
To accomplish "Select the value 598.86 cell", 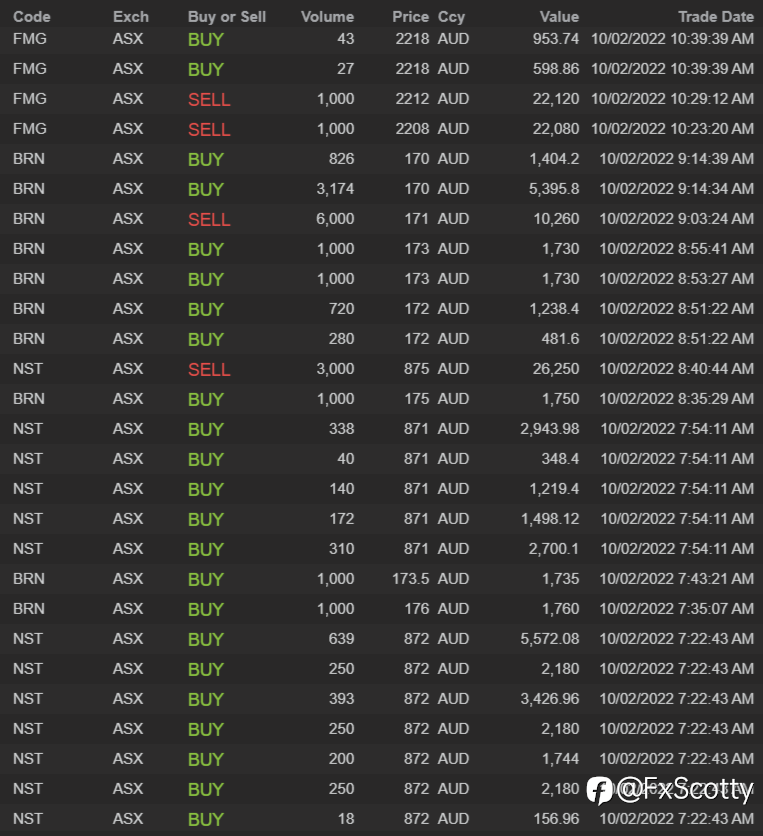I will [x=556, y=69].
